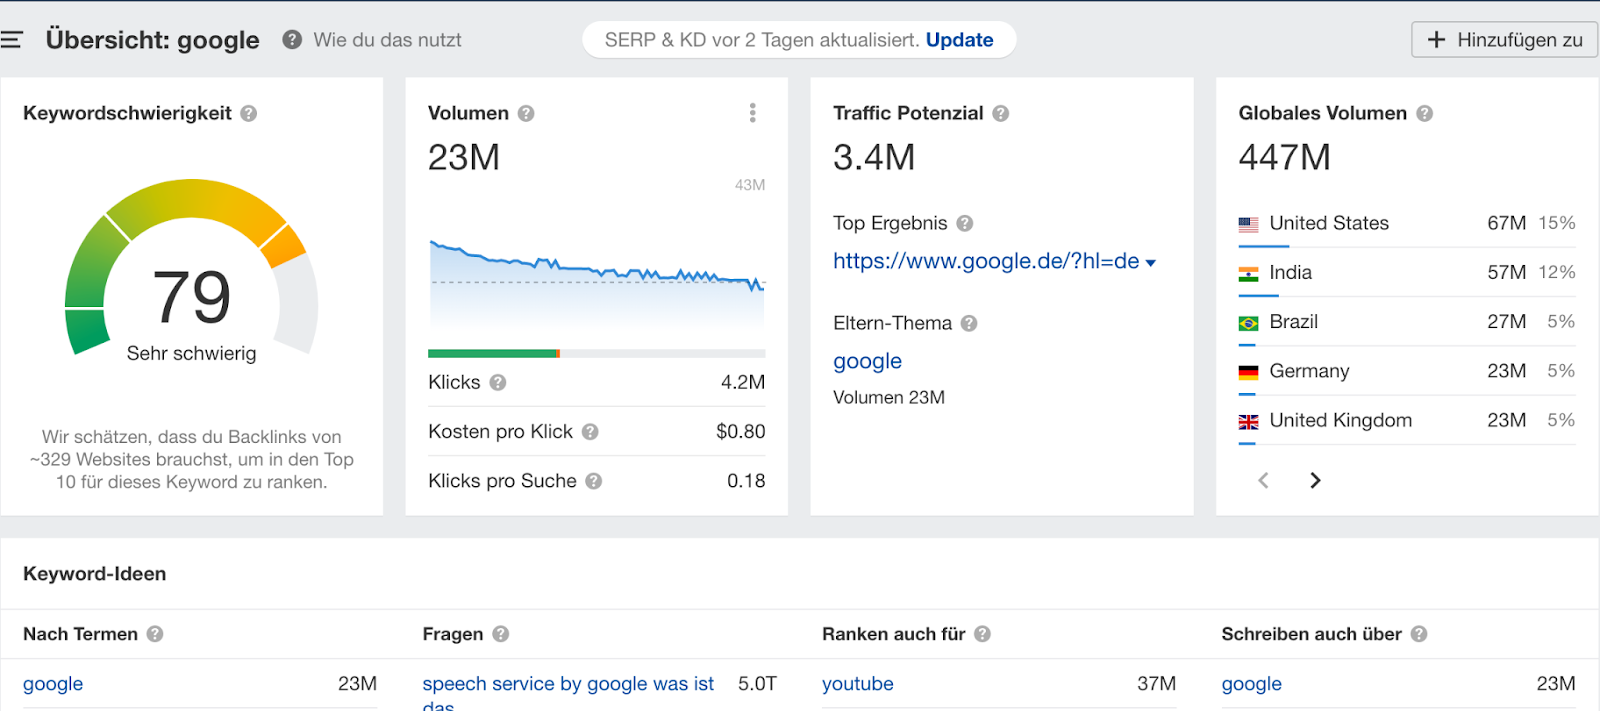
Task: Click the 'Keyword-Ideen' section heading
Action: 95,575
